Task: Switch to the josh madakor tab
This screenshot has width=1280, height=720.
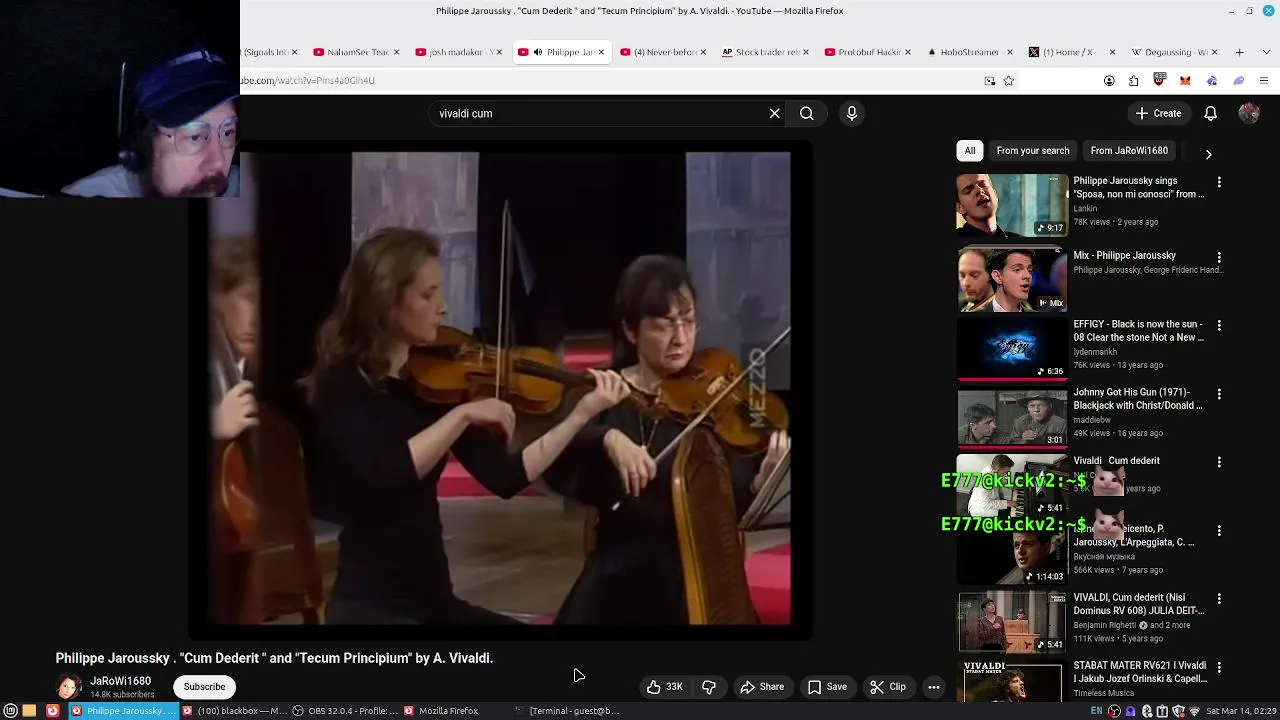Action: [460, 52]
